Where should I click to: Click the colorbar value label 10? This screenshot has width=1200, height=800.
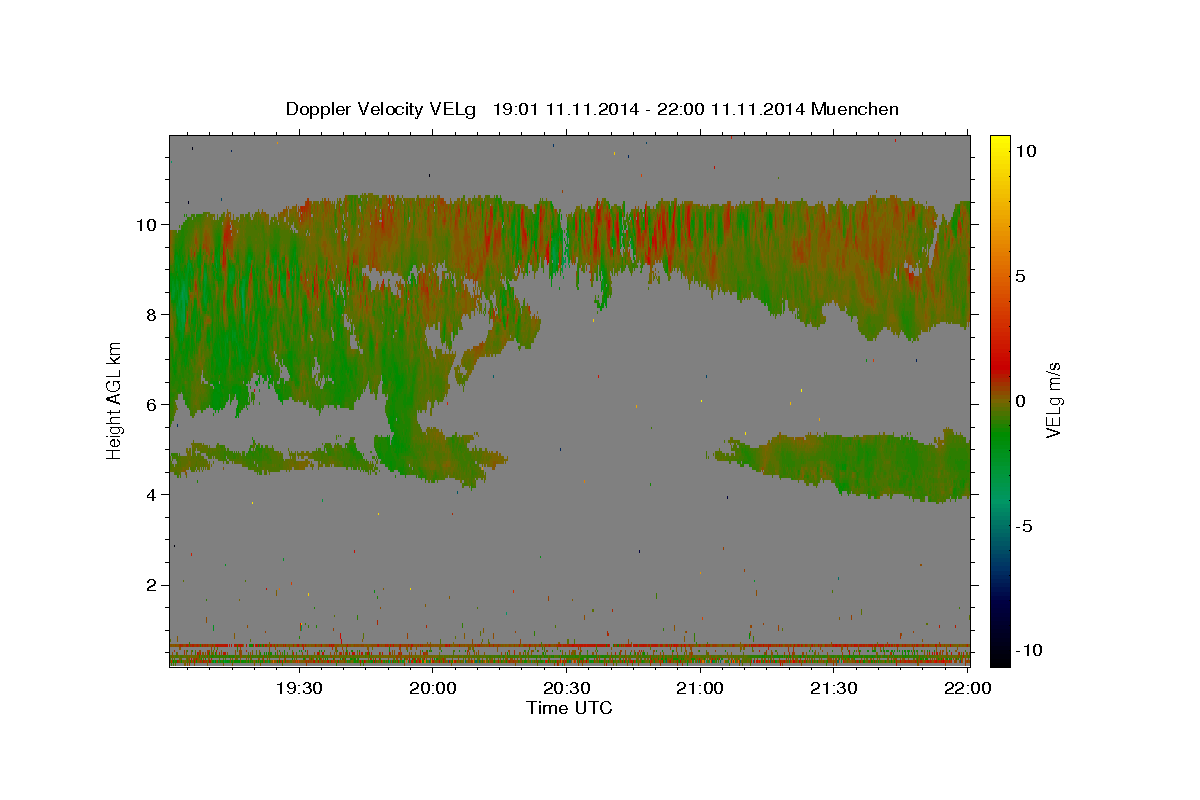pos(1026,150)
